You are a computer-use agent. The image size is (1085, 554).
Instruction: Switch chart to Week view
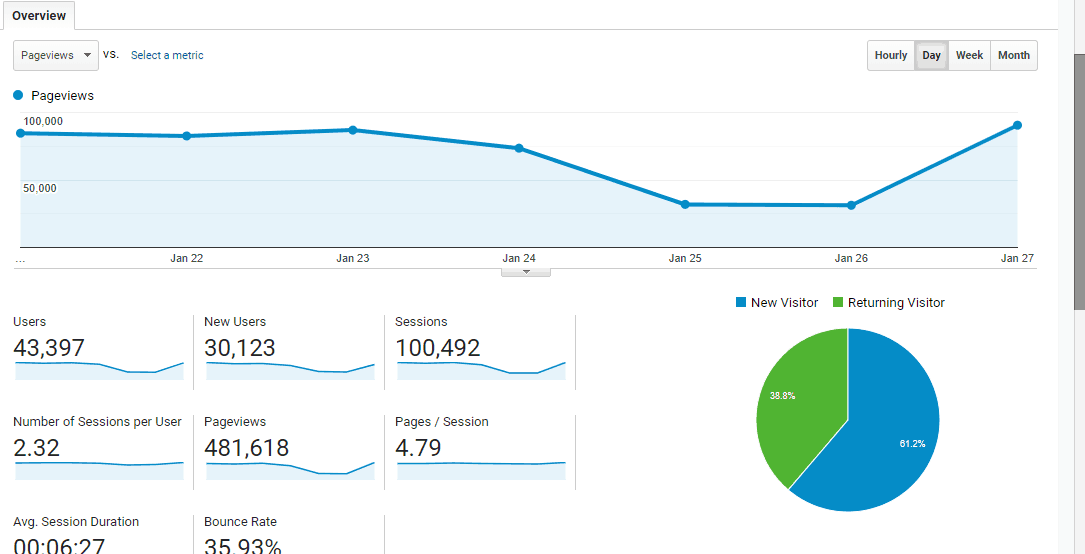pyautogui.click(x=969, y=56)
